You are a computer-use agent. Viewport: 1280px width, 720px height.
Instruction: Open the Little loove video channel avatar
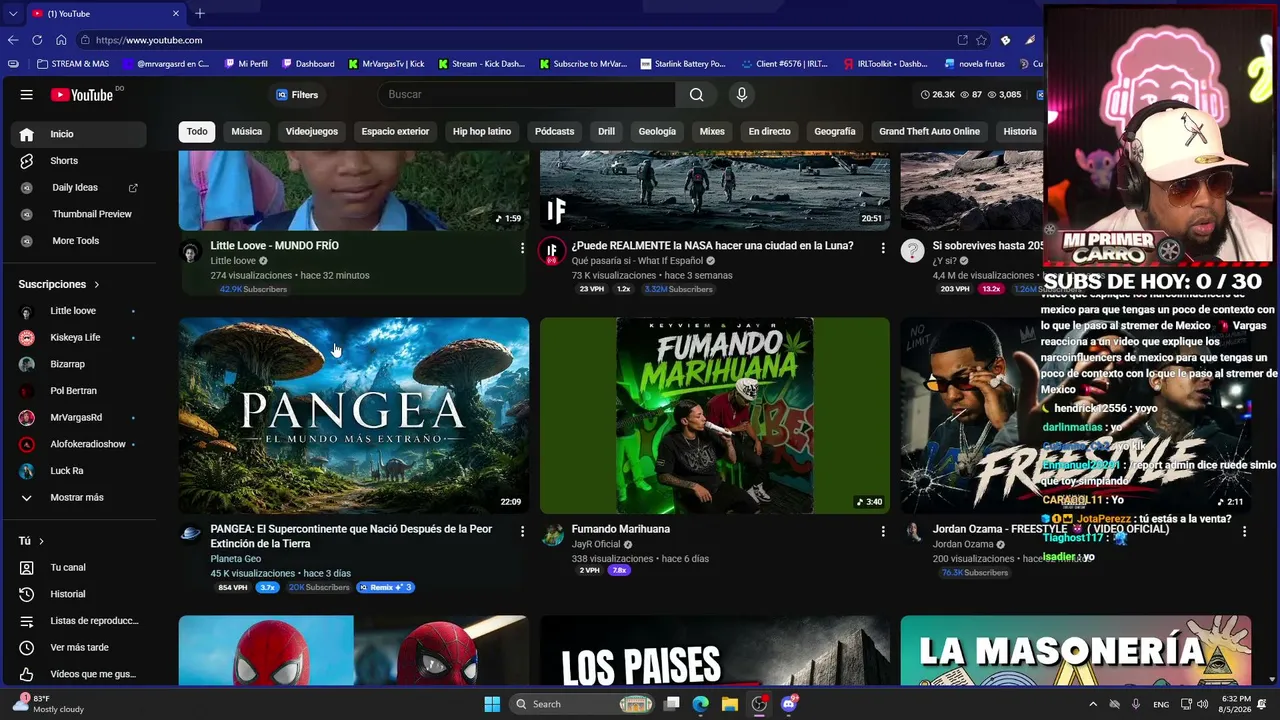coord(190,251)
